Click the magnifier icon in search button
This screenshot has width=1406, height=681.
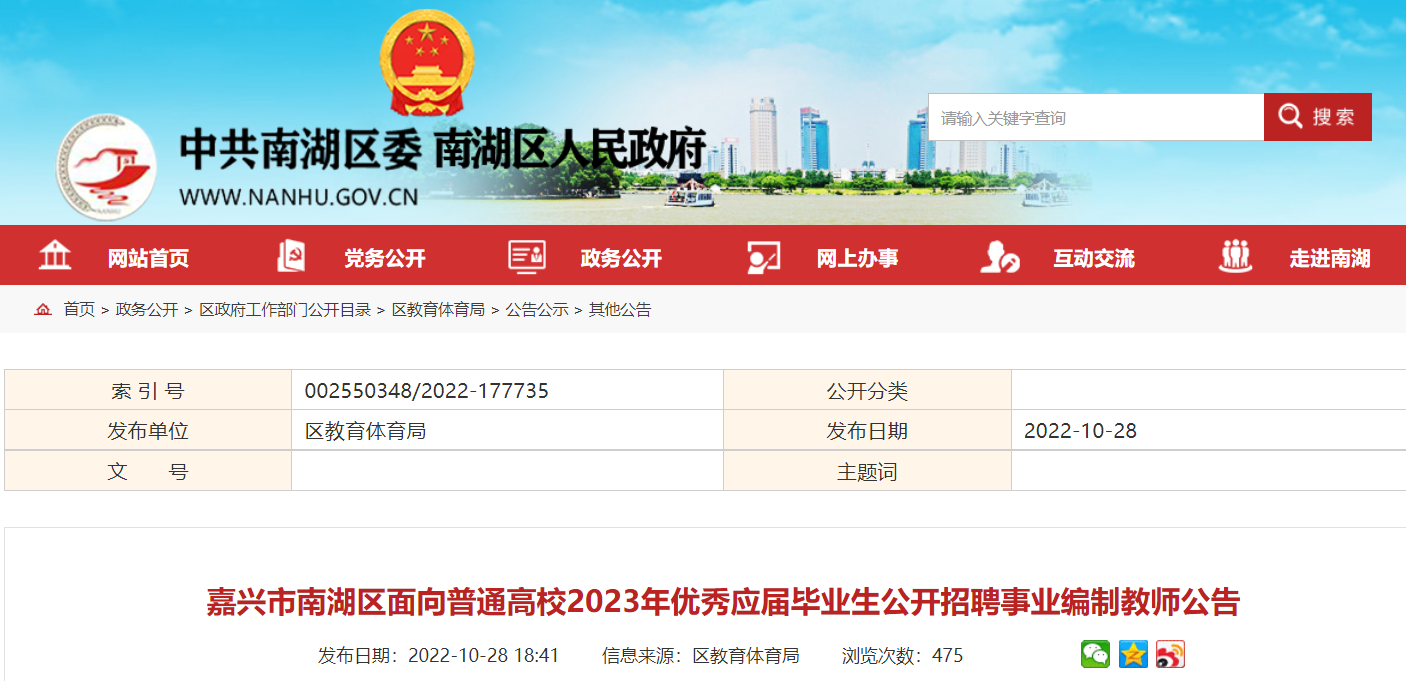click(1290, 117)
